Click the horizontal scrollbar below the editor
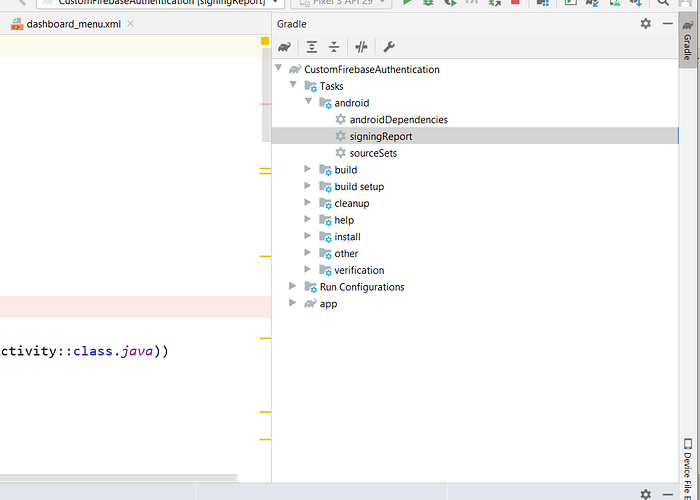The height and width of the screenshot is (500, 700). (118, 478)
